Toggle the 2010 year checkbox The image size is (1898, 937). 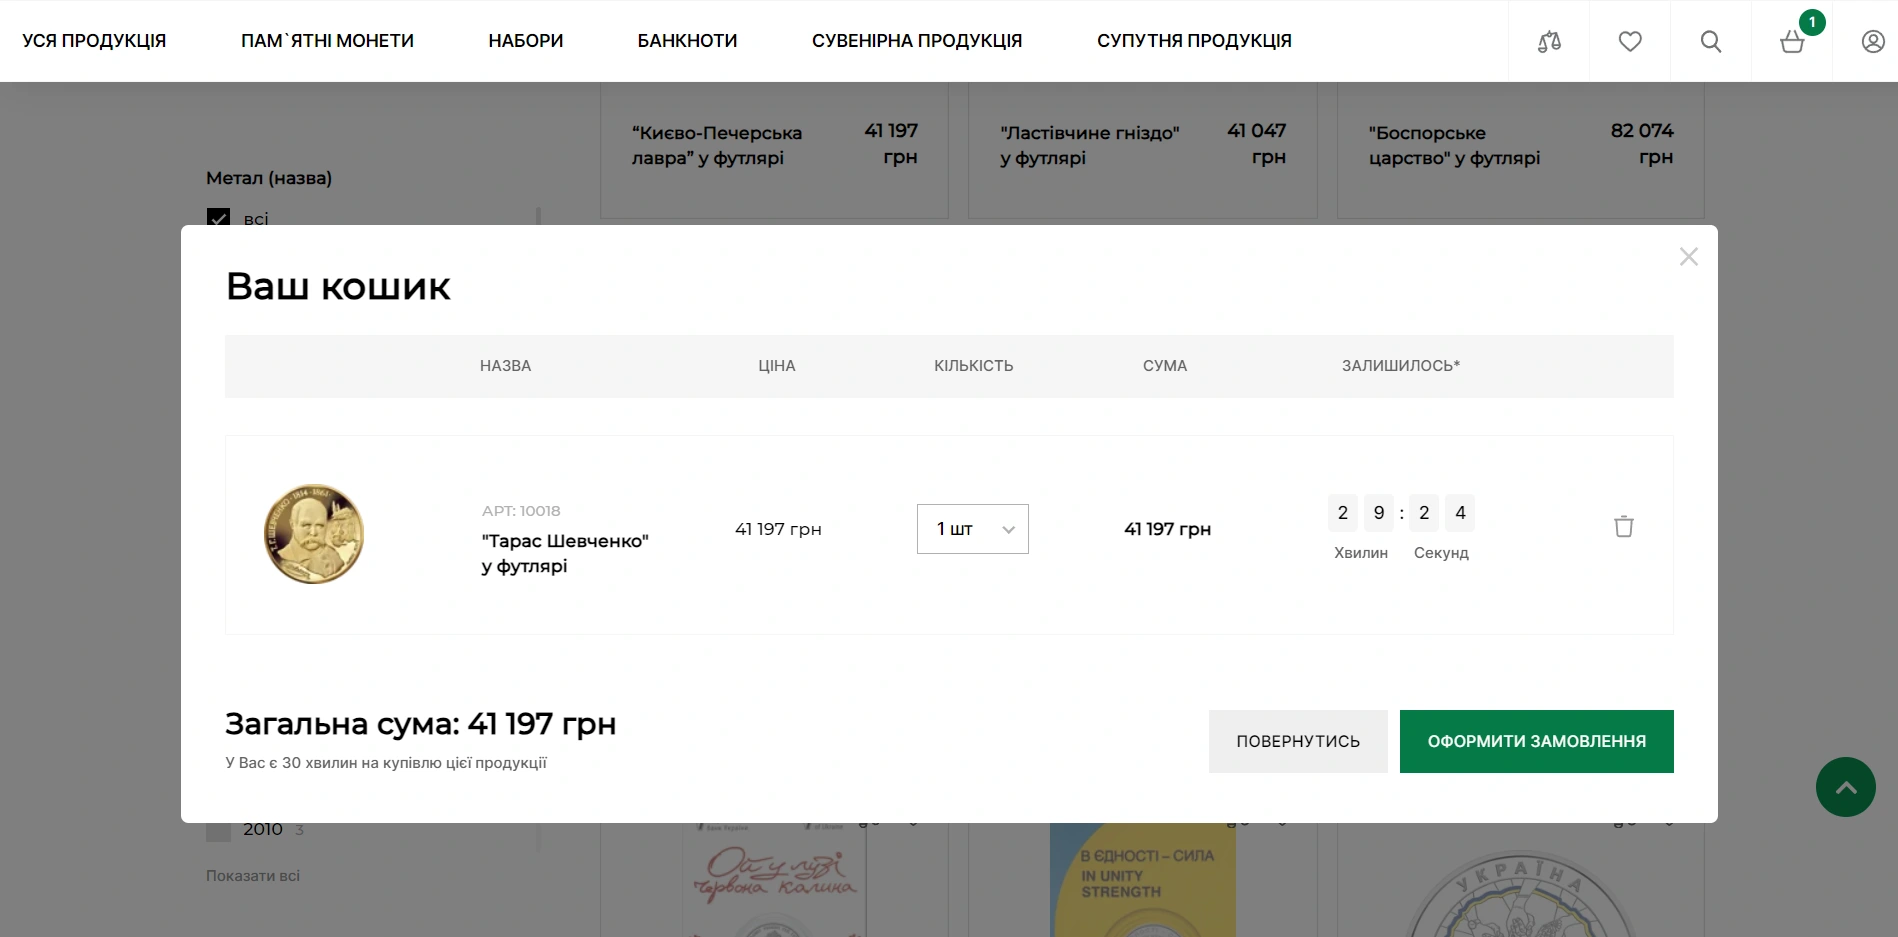point(218,830)
